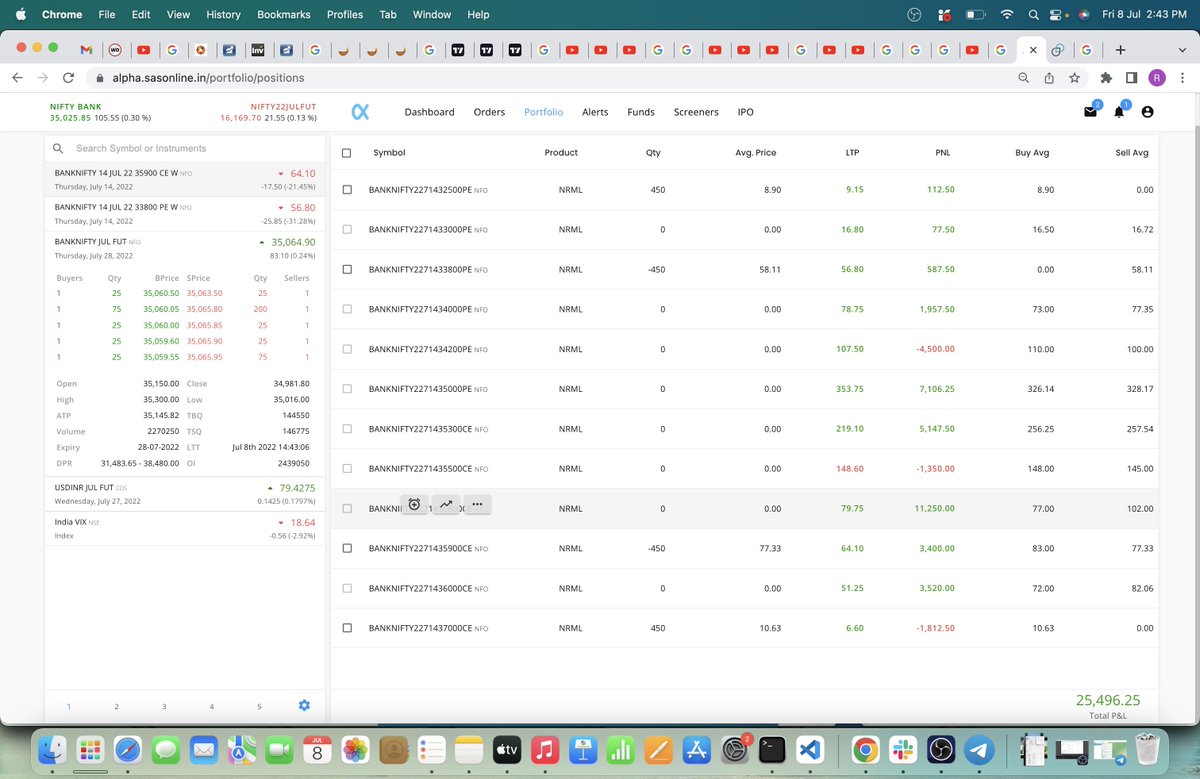Open the Bookmarks menu in menu bar
The height and width of the screenshot is (779, 1200).
coord(283,15)
